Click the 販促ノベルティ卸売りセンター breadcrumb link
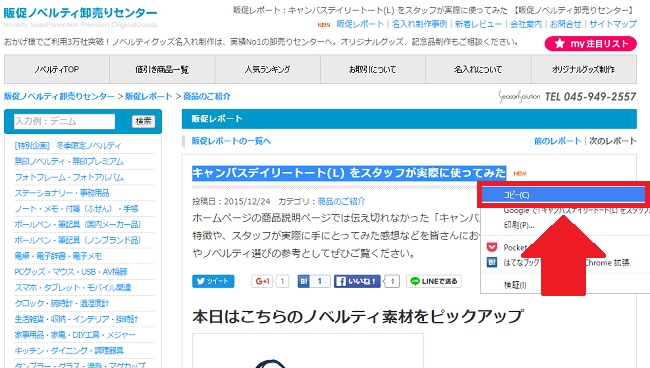Viewport: 650px width, 368px height. click(x=59, y=96)
